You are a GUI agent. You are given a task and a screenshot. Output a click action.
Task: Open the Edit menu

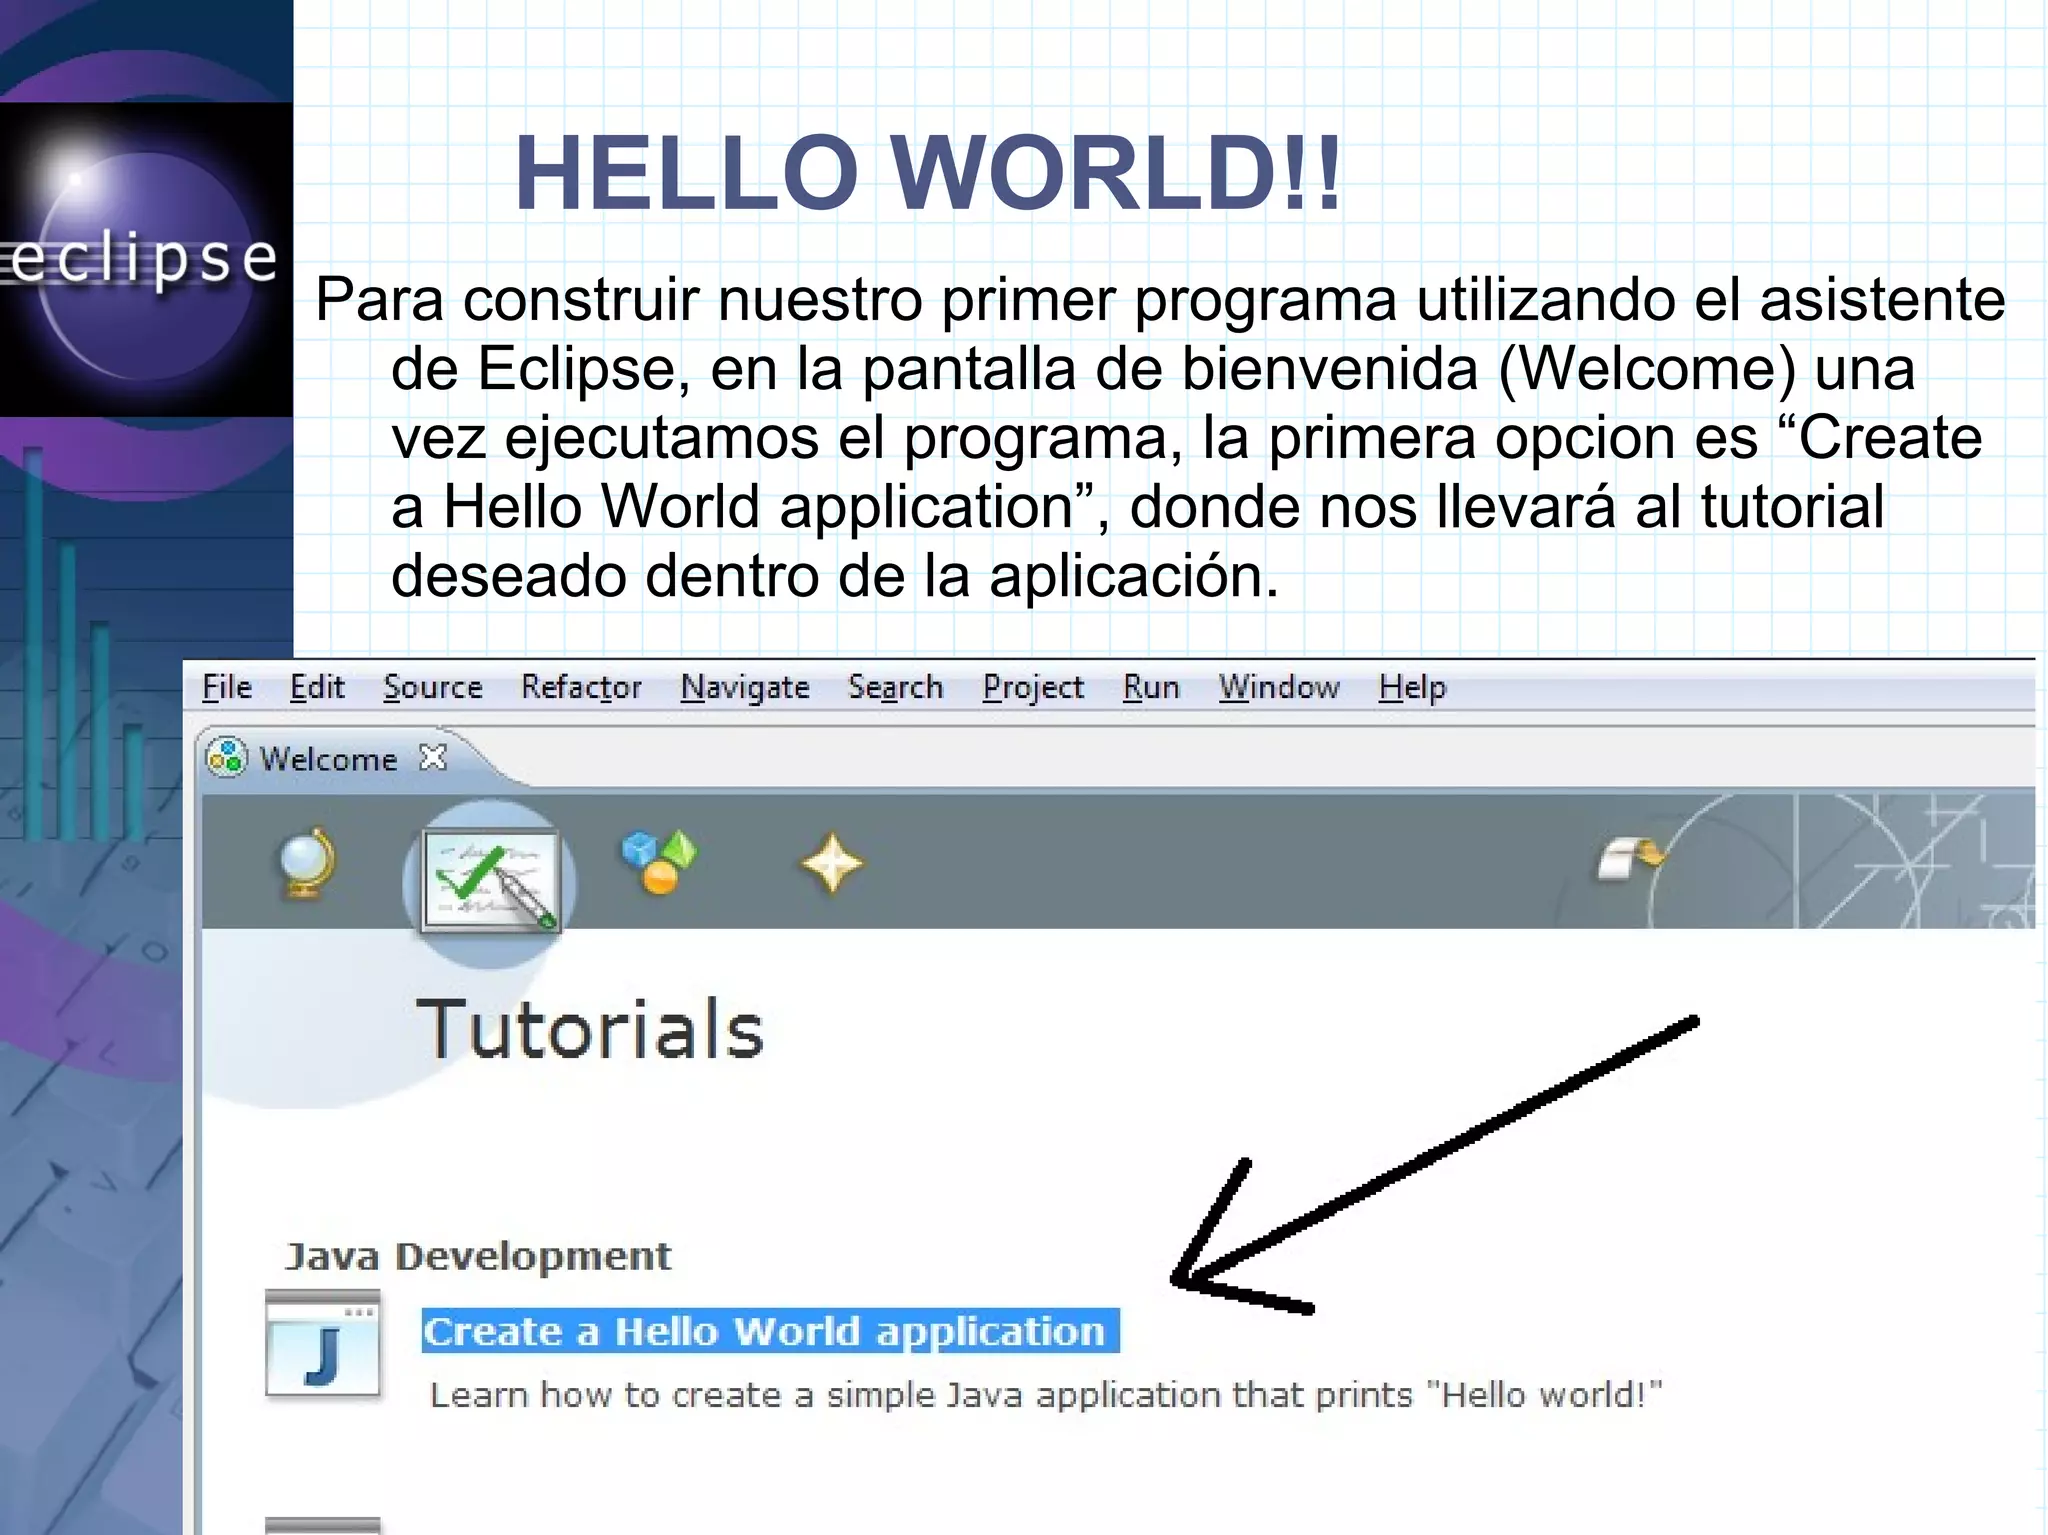[317, 687]
